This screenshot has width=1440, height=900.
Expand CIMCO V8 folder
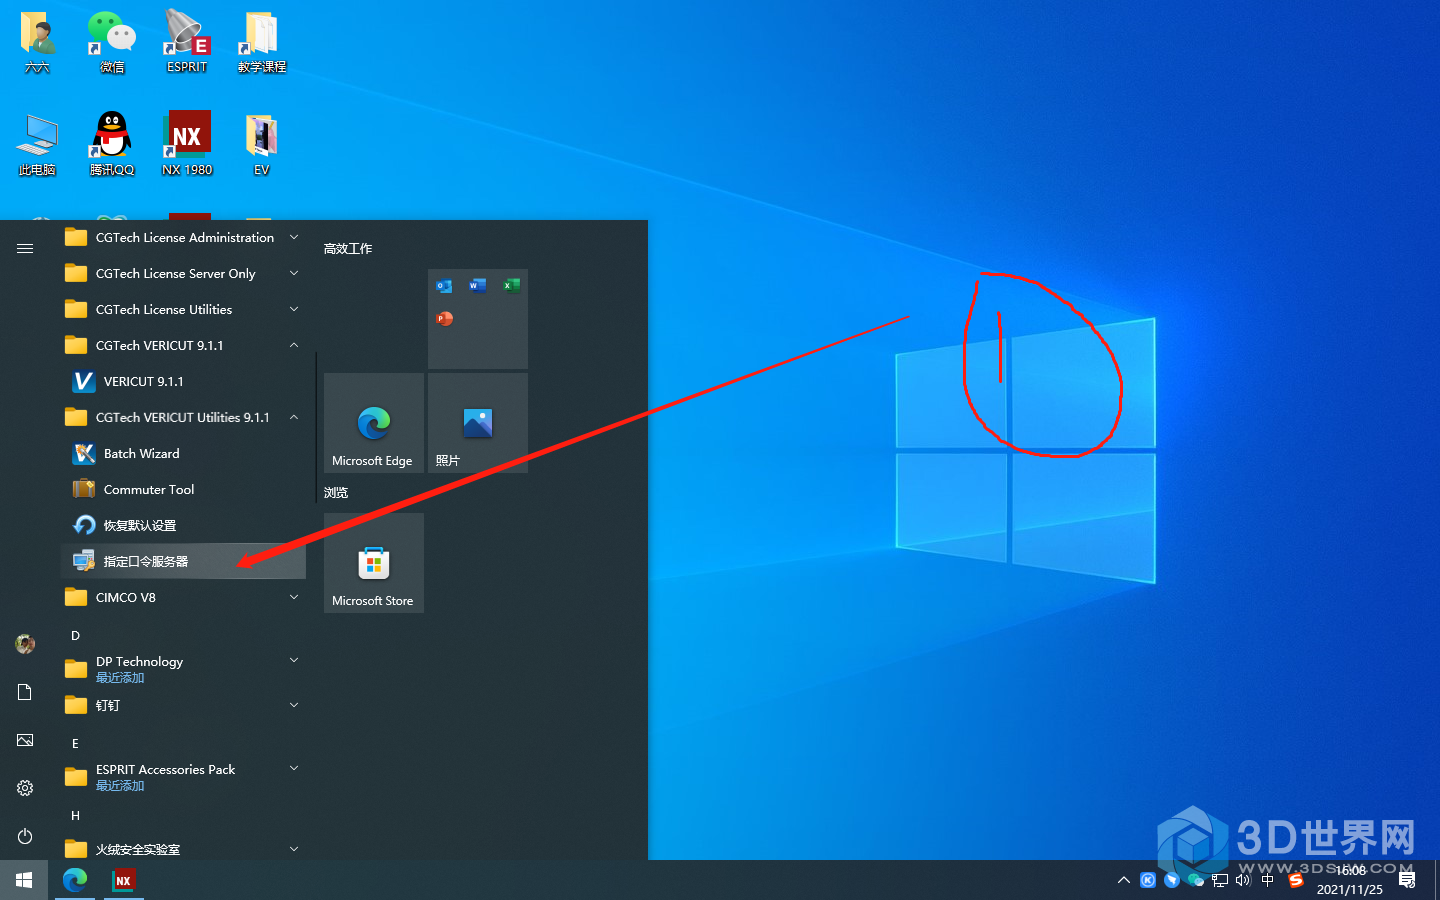[183, 597]
